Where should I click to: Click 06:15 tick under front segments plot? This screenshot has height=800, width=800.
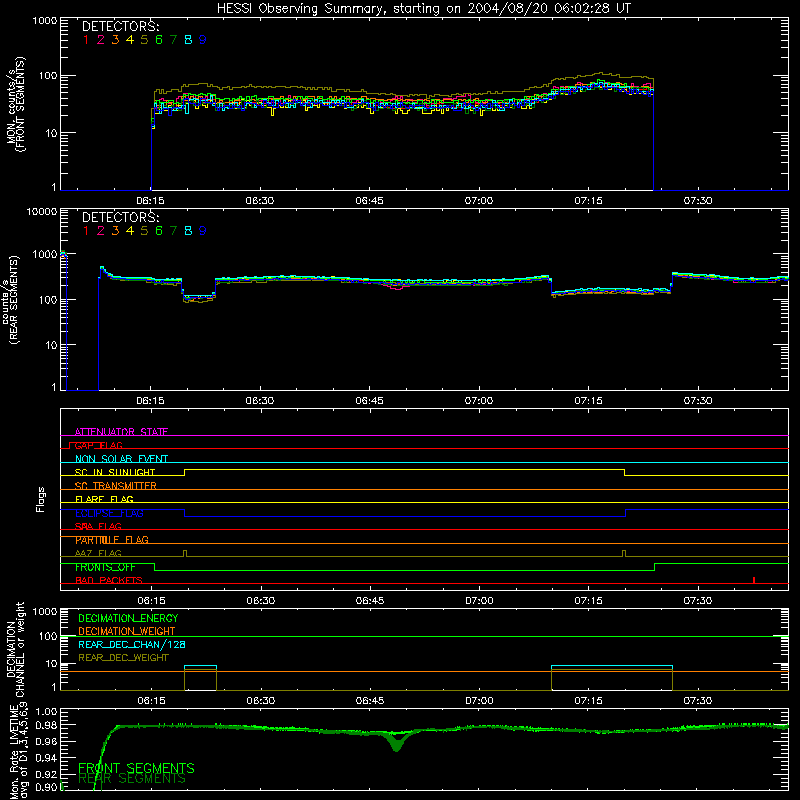pyautogui.click(x=151, y=201)
